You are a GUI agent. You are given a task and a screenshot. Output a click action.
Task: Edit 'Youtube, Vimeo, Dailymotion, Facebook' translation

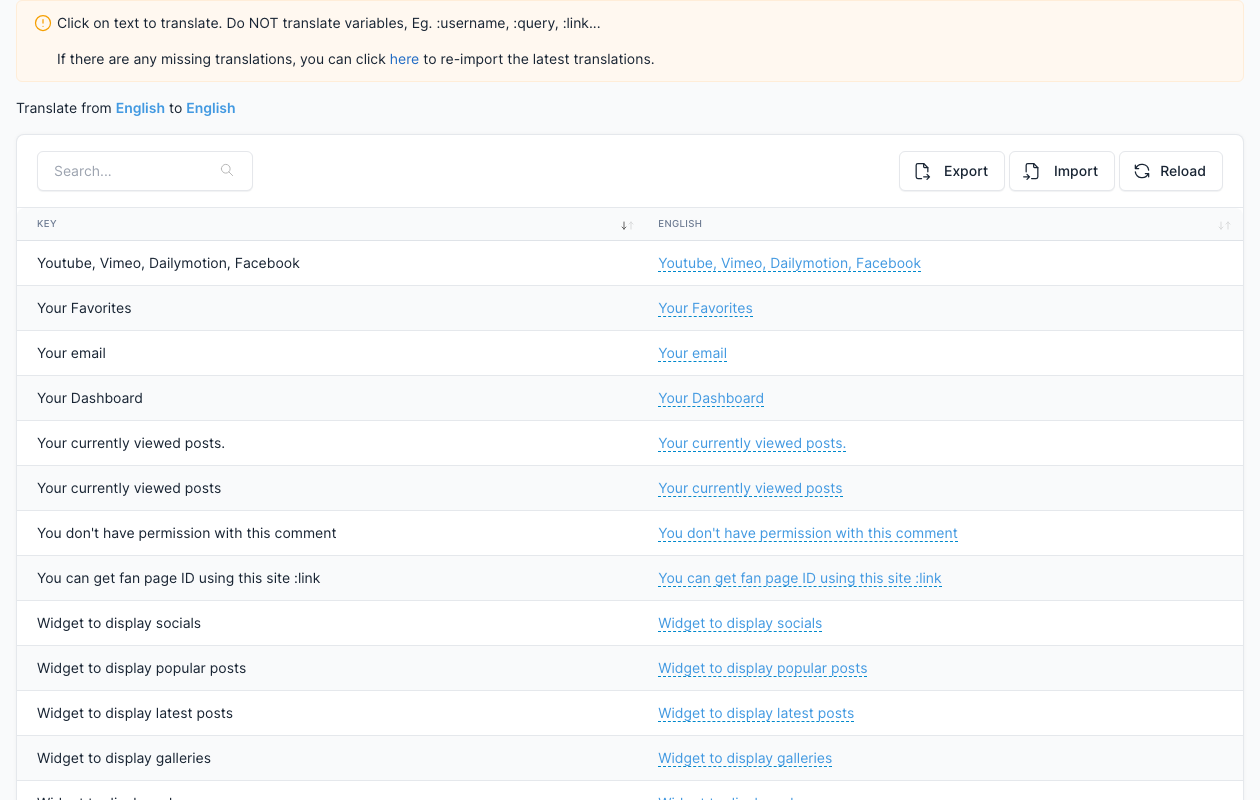tap(789, 263)
